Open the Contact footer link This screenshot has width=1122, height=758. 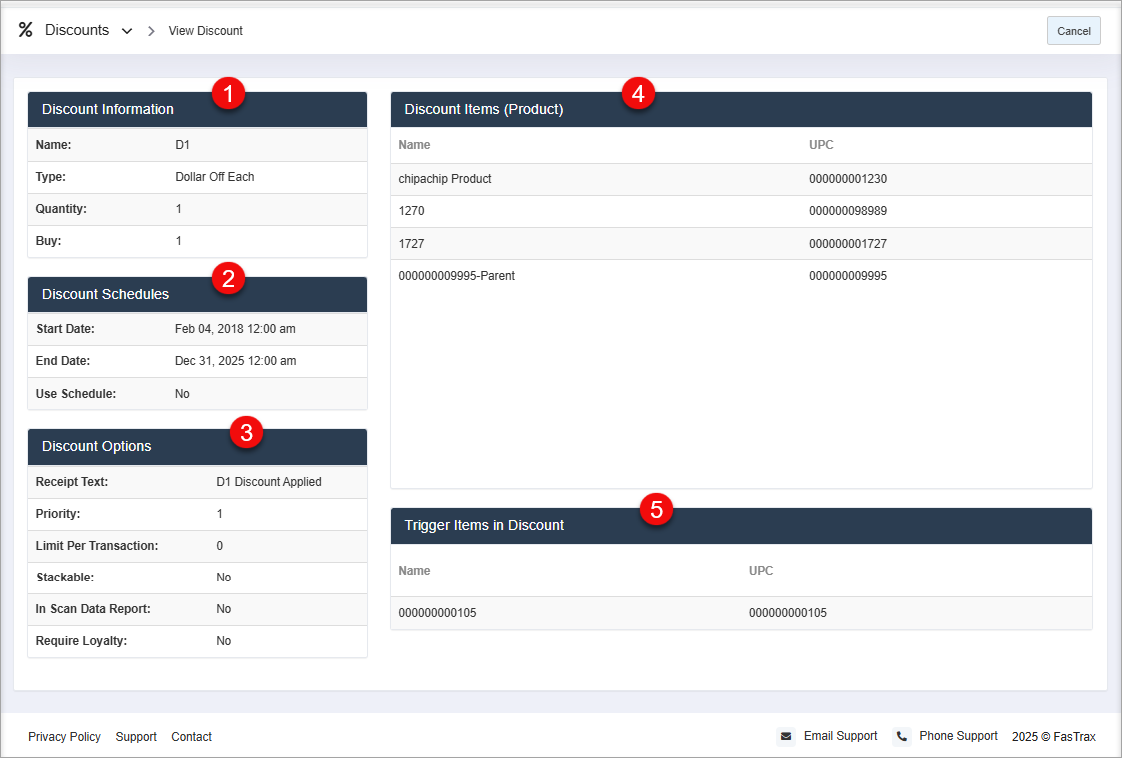point(191,737)
